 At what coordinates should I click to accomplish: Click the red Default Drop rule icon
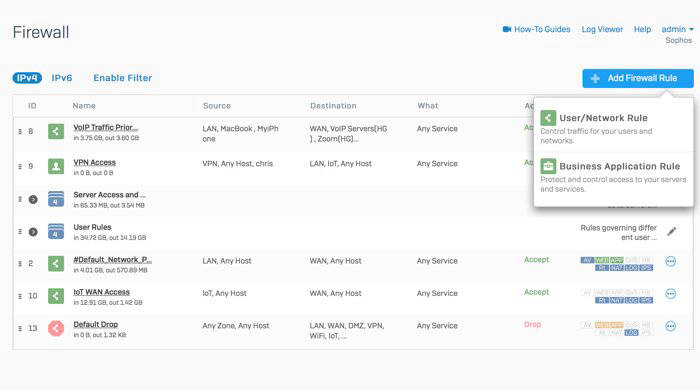(56, 328)
